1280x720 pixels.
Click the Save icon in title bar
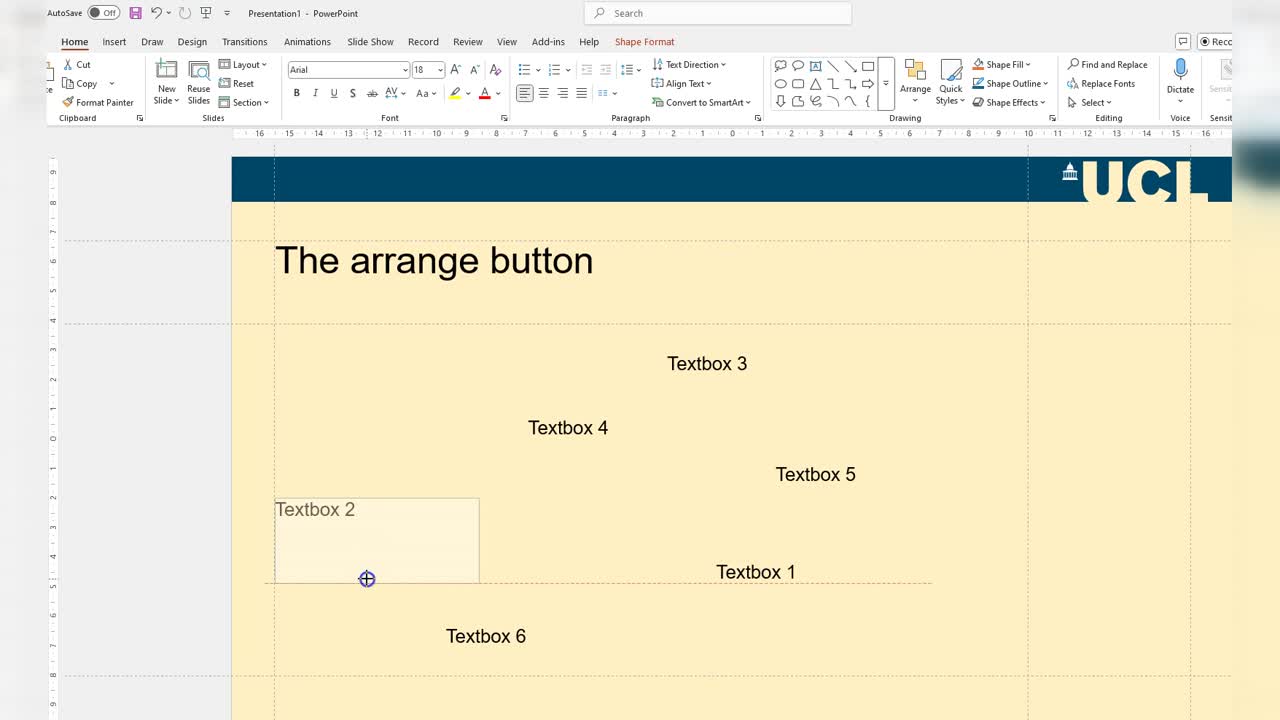[135, 13]
